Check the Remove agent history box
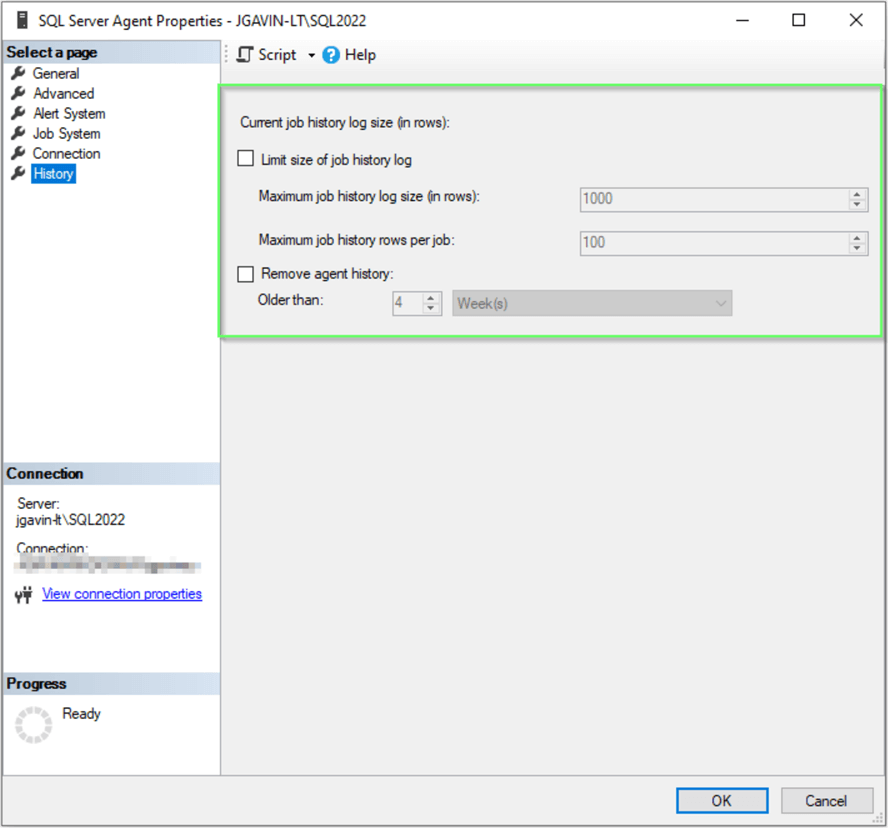888x828 pixels. (245, 274)
